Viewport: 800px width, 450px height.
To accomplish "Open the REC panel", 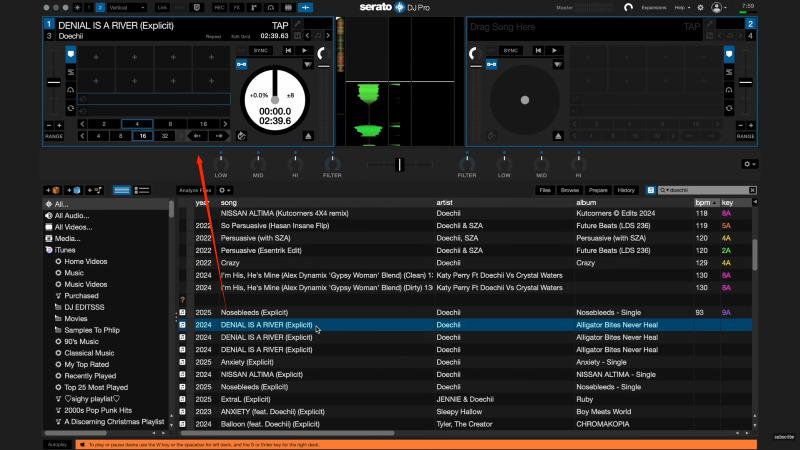I will click(219, 8).
